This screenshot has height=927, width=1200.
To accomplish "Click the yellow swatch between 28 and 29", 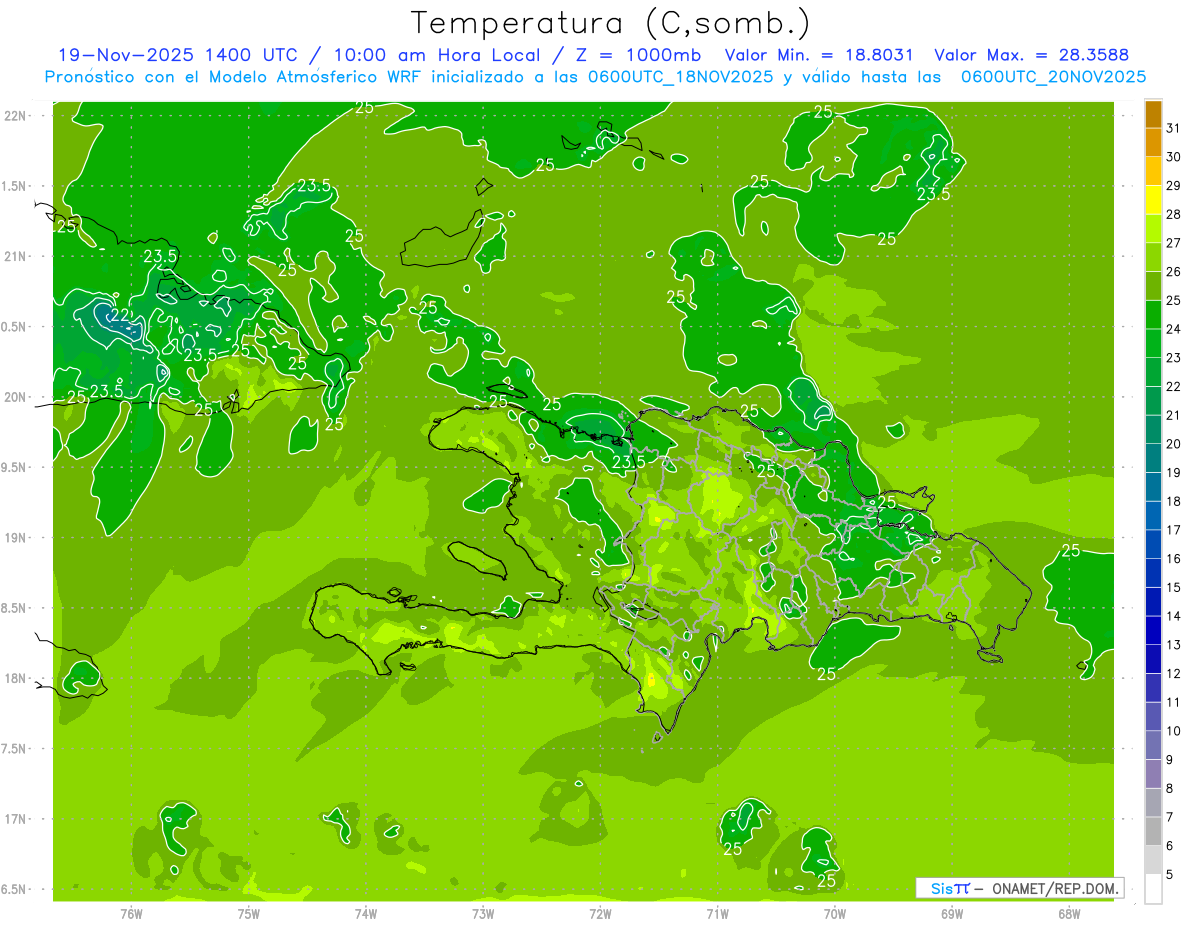I will pos(1153,201).
